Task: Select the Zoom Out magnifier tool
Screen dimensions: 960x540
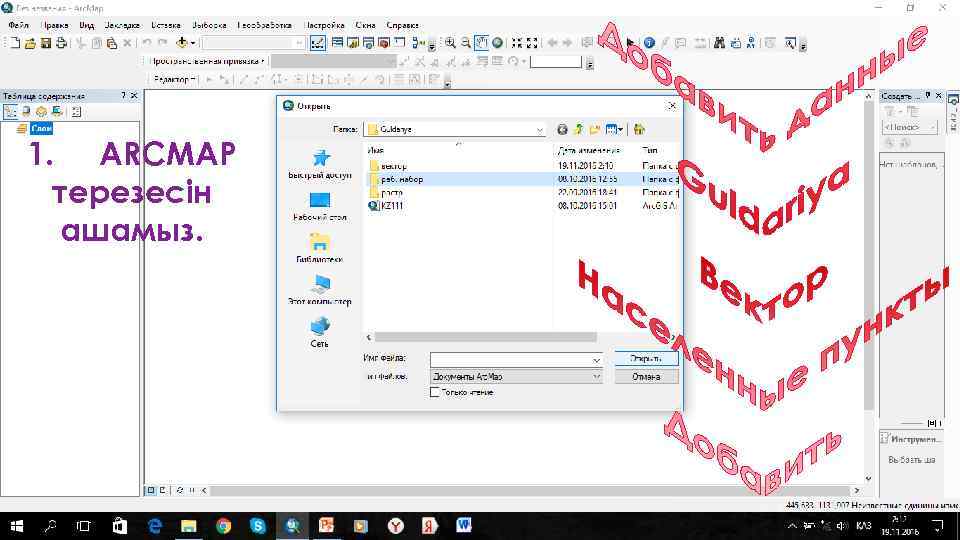Action: click(466, 43)
